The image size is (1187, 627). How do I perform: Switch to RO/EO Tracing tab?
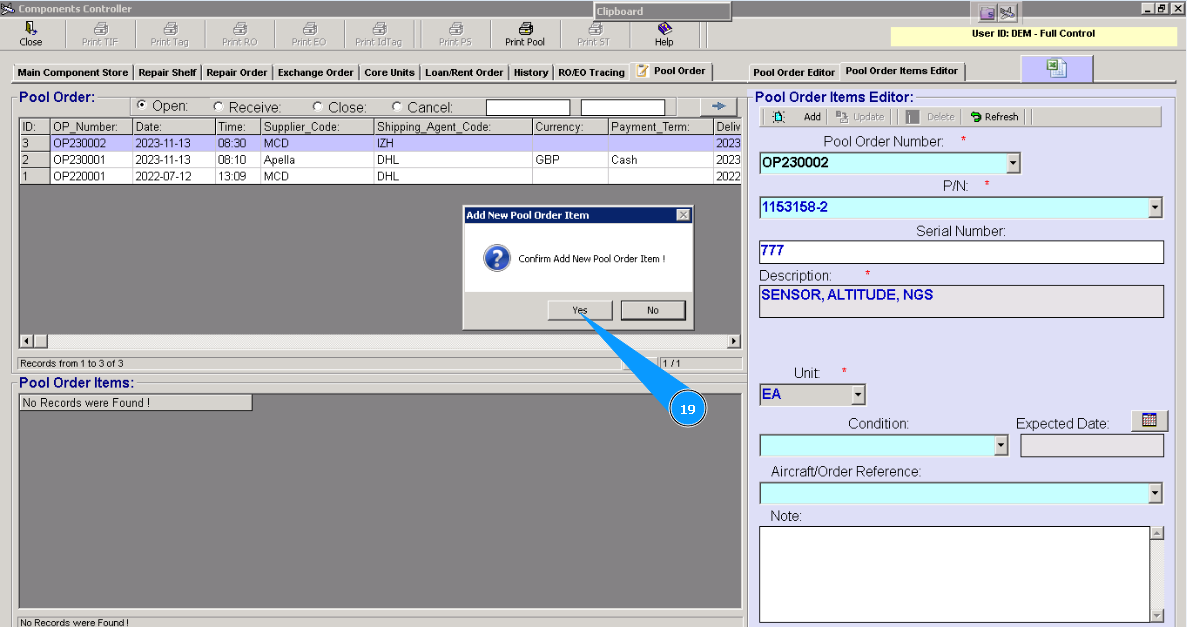point(591,73)
